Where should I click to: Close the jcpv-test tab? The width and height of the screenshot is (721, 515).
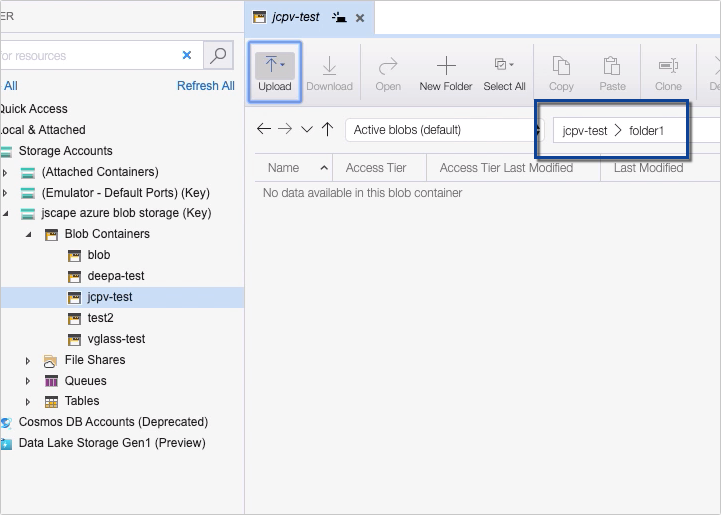[x=360, y=18]
